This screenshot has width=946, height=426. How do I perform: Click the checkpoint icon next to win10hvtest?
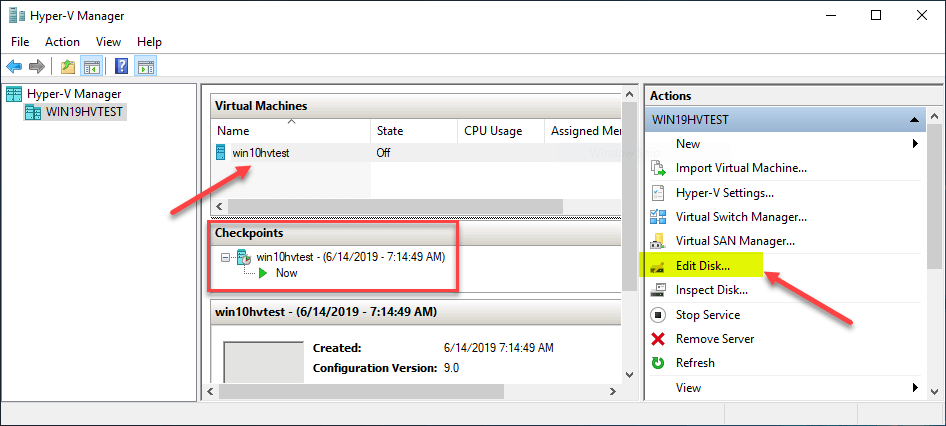pyautogui.click(x=244, y=257)
